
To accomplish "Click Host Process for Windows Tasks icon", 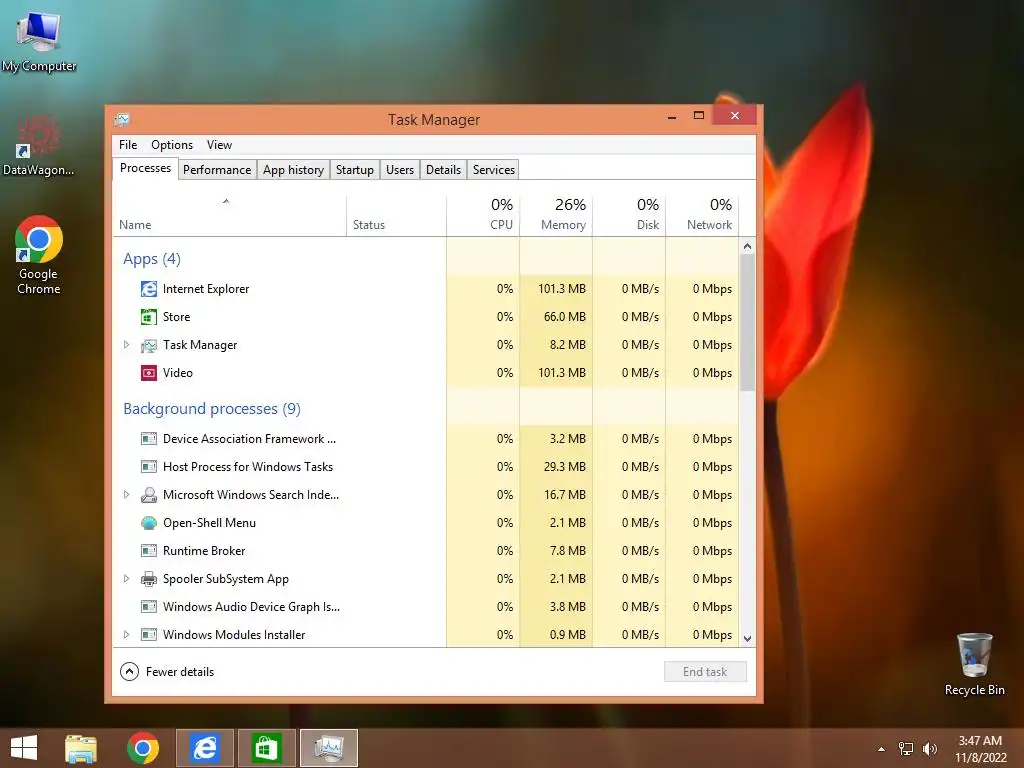I will click(149, 467).
